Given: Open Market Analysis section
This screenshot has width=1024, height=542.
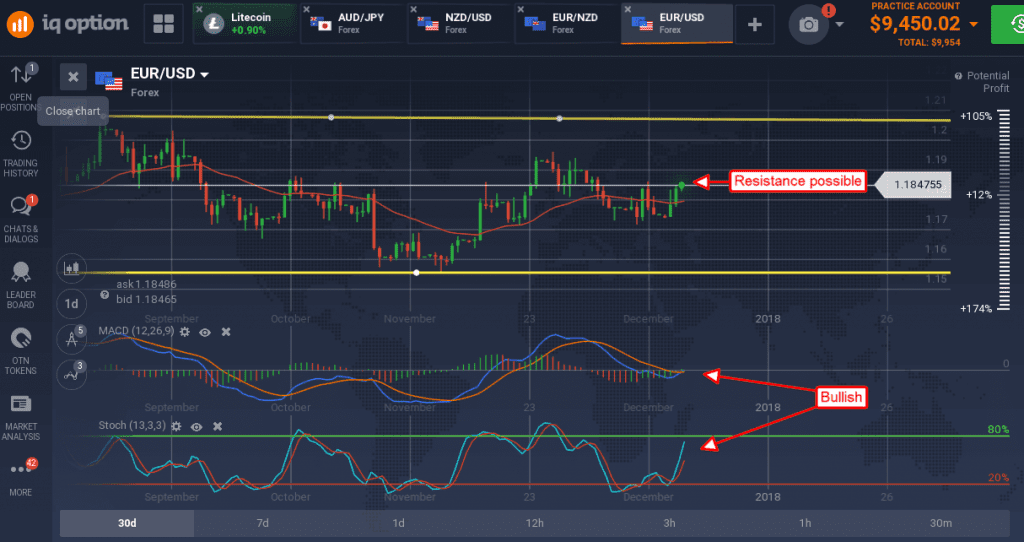Looking at the screenshot, I should coord(21,418).
